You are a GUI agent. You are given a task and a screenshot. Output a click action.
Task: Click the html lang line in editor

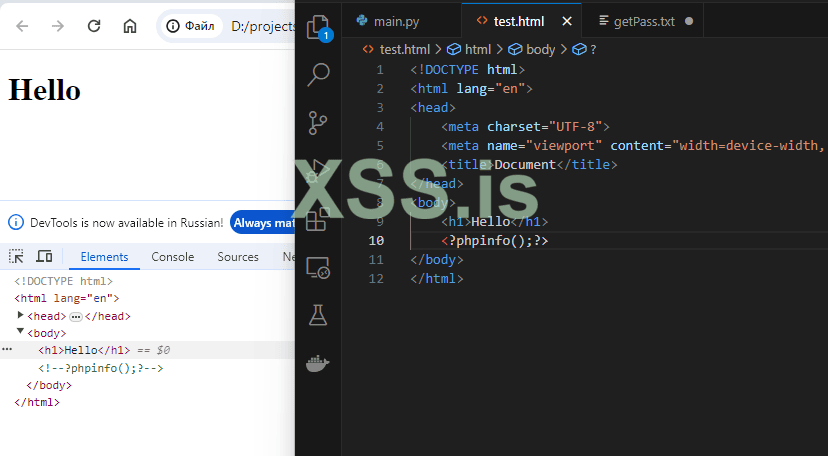472,89
